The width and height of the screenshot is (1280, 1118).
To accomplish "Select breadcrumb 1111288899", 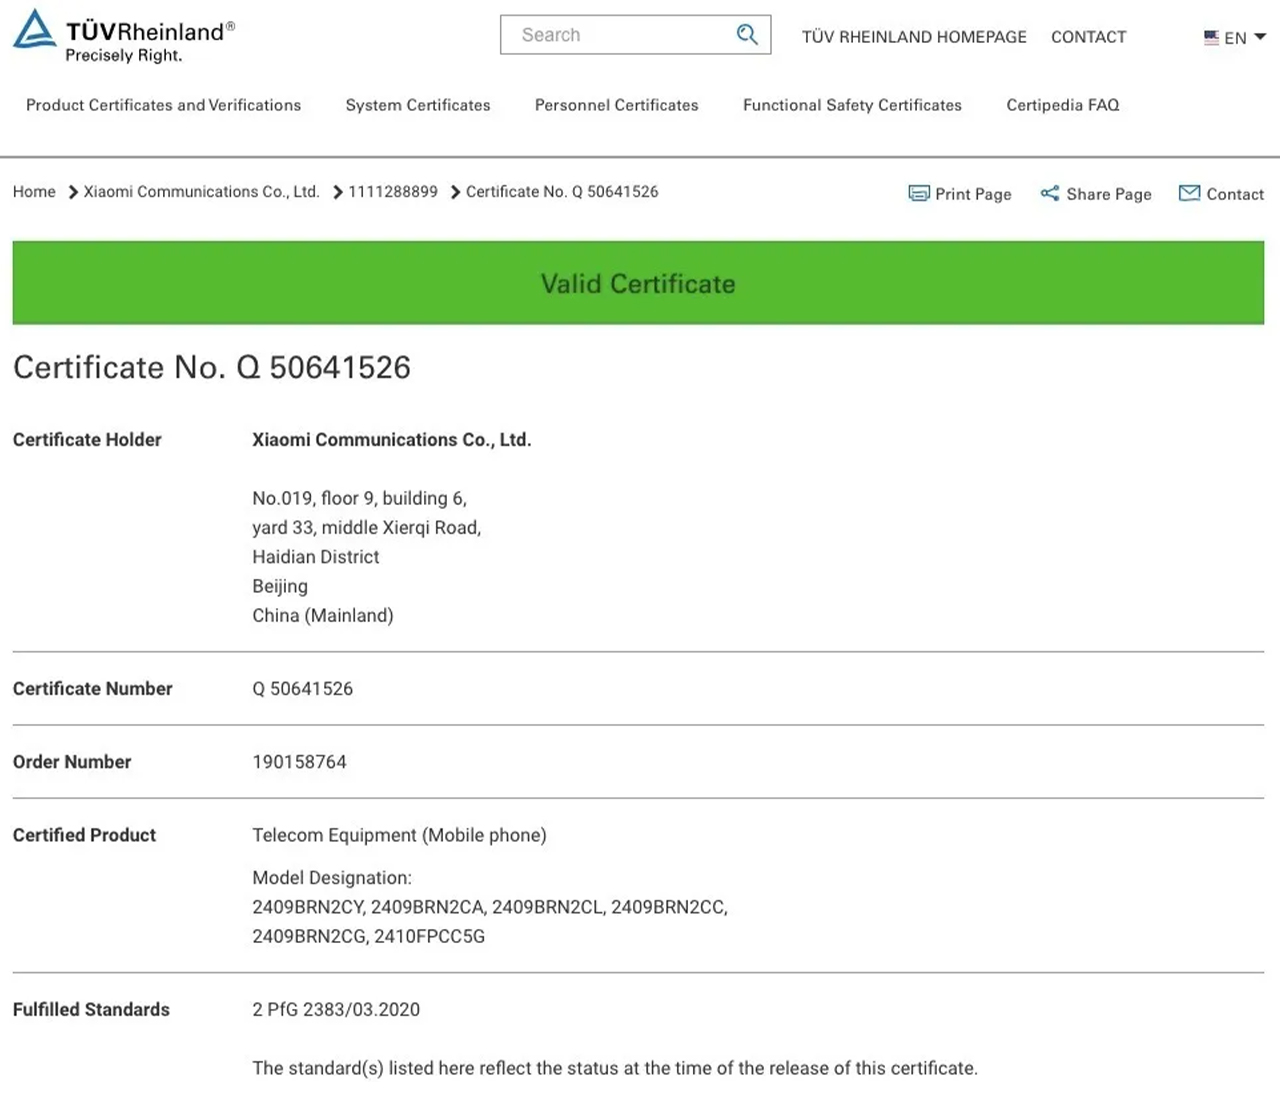I will (392, 192).
